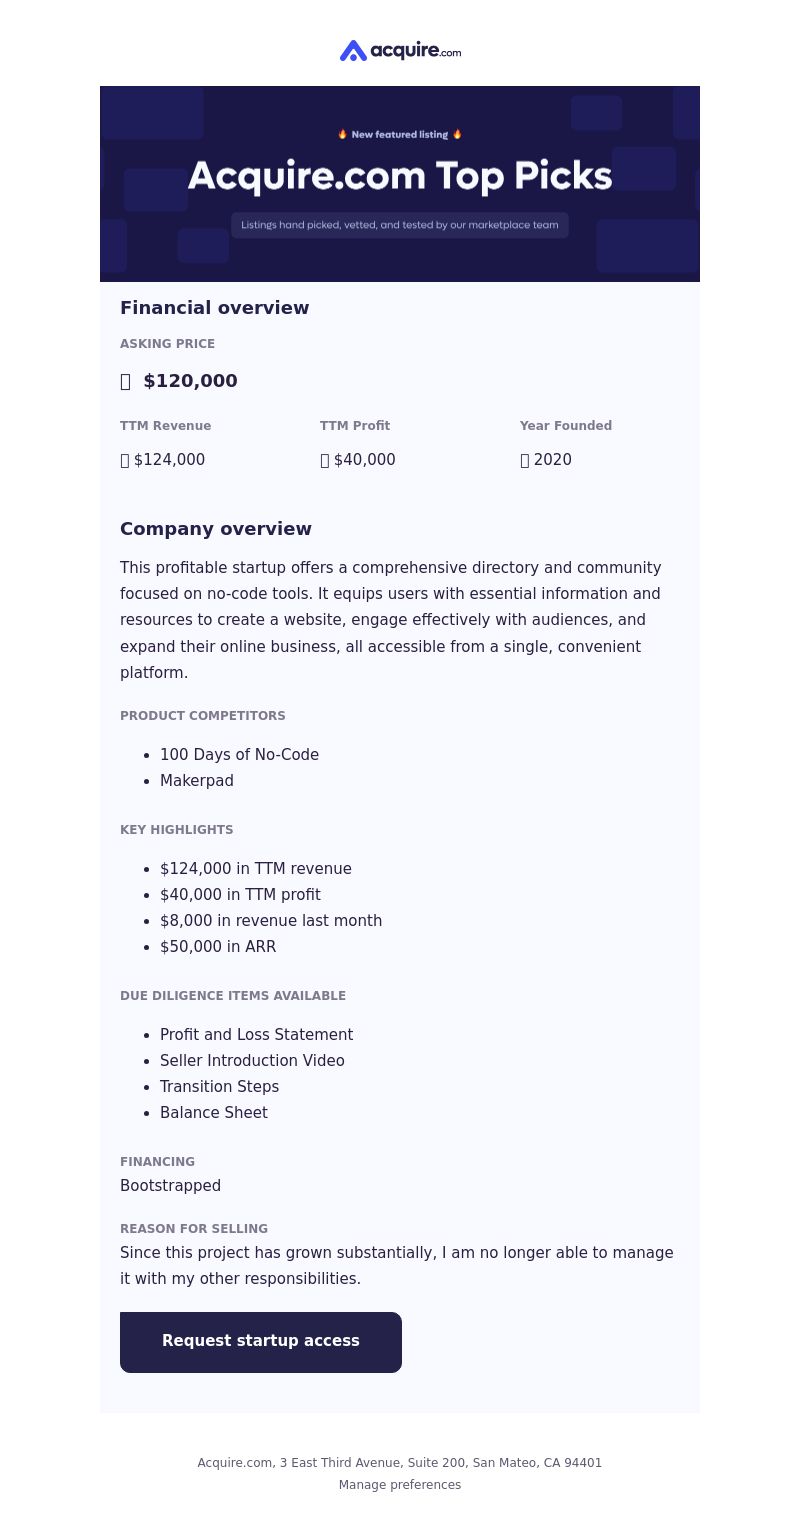
Task: Click the Seller Introduction Video item
Action: [252, 1061]
